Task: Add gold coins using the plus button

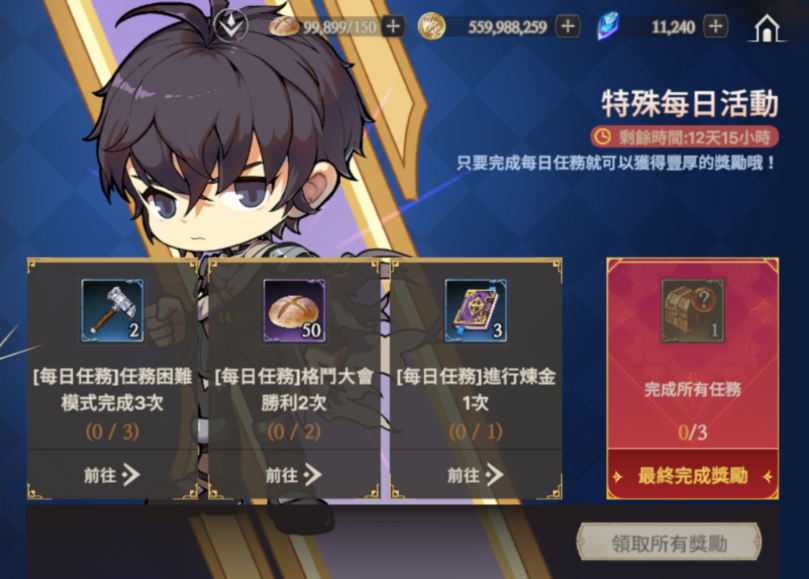Action: pyautogui.click(x=568, y=27)
